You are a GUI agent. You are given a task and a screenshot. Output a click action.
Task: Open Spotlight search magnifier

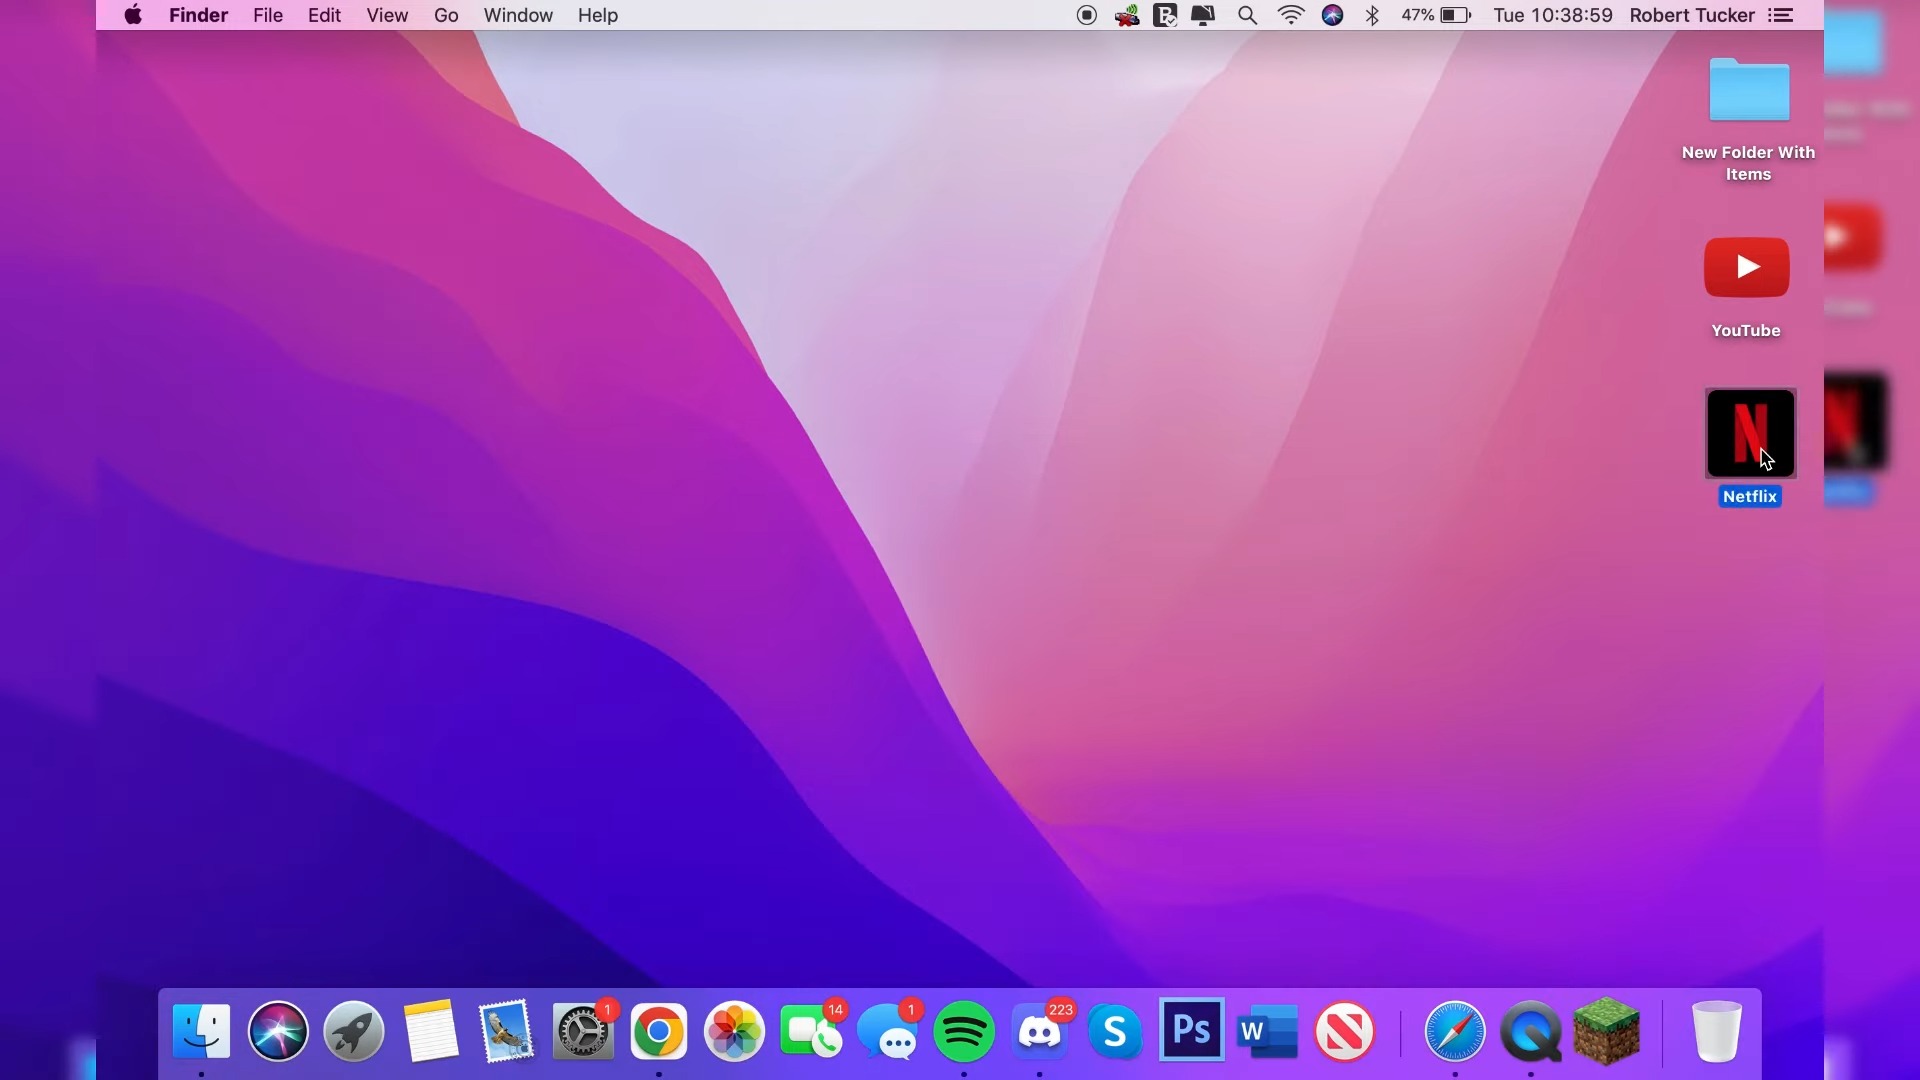(x=1247, y=15)
